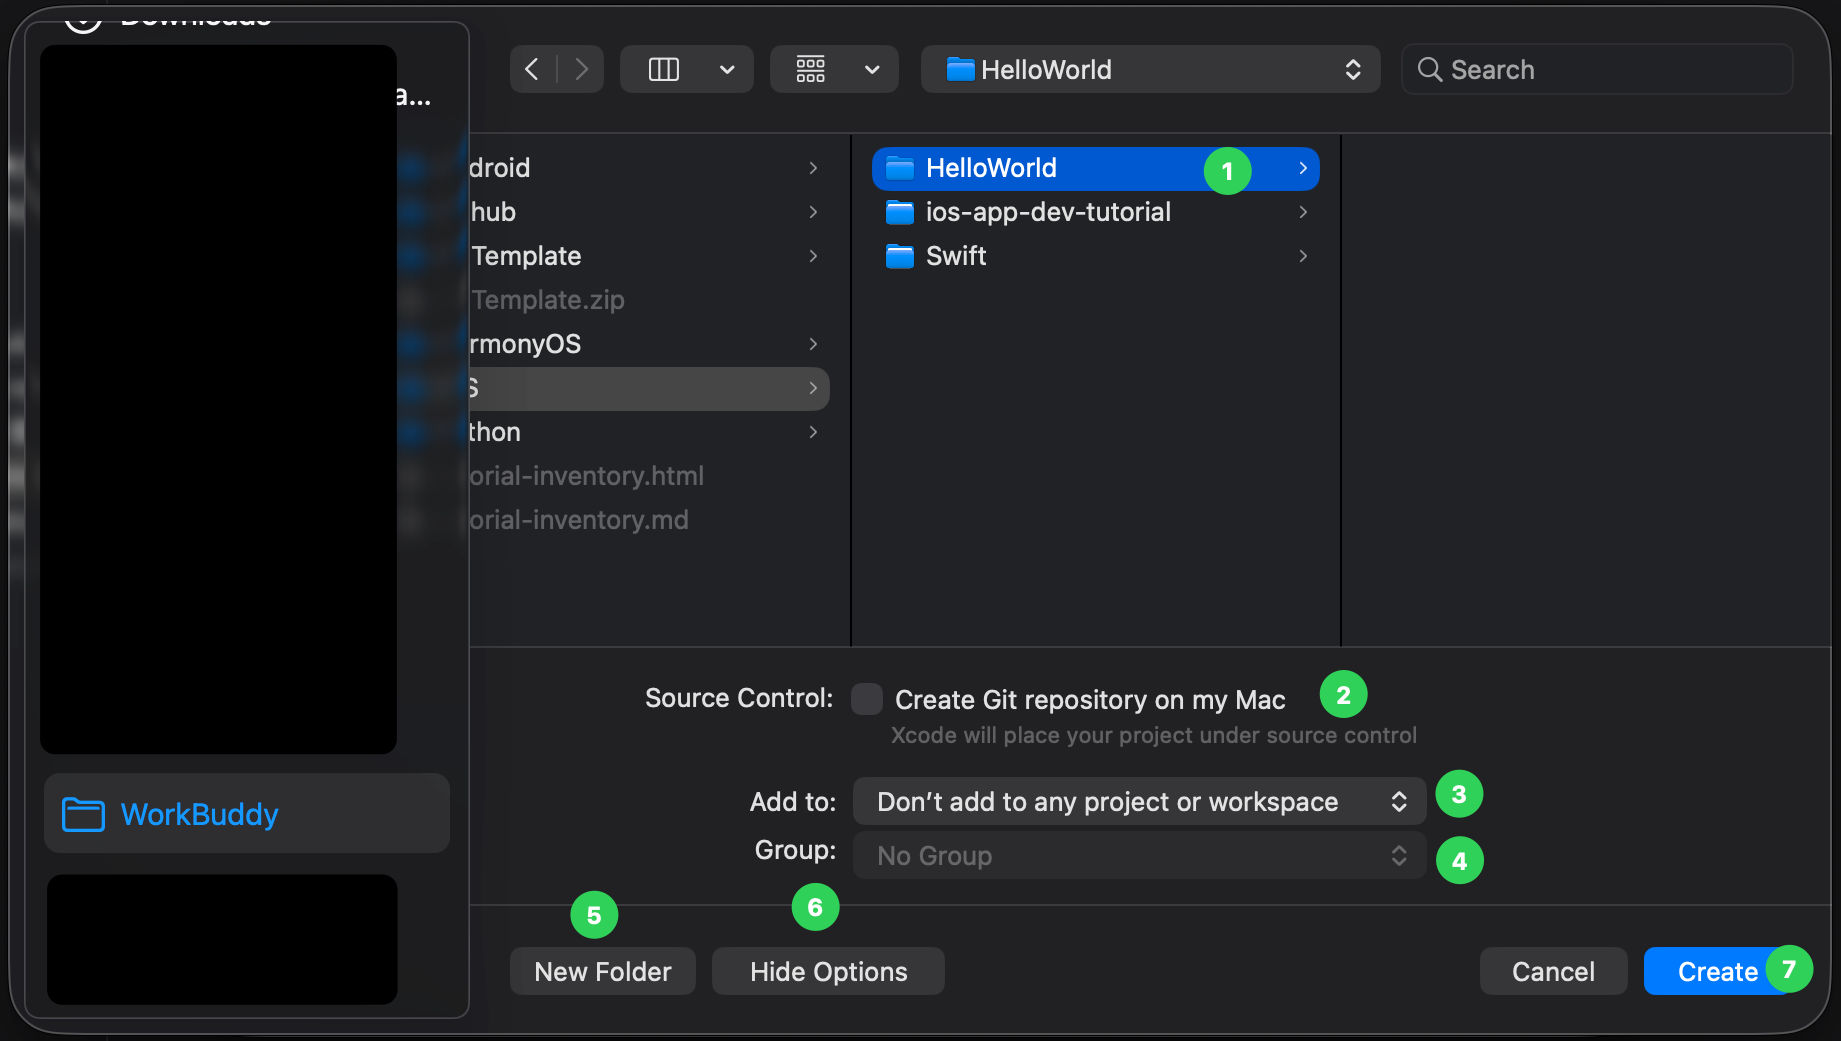Click the HelloWorld row folder icon
The width and height of the screenshot is (1841, 1041).
coord(900,168)
